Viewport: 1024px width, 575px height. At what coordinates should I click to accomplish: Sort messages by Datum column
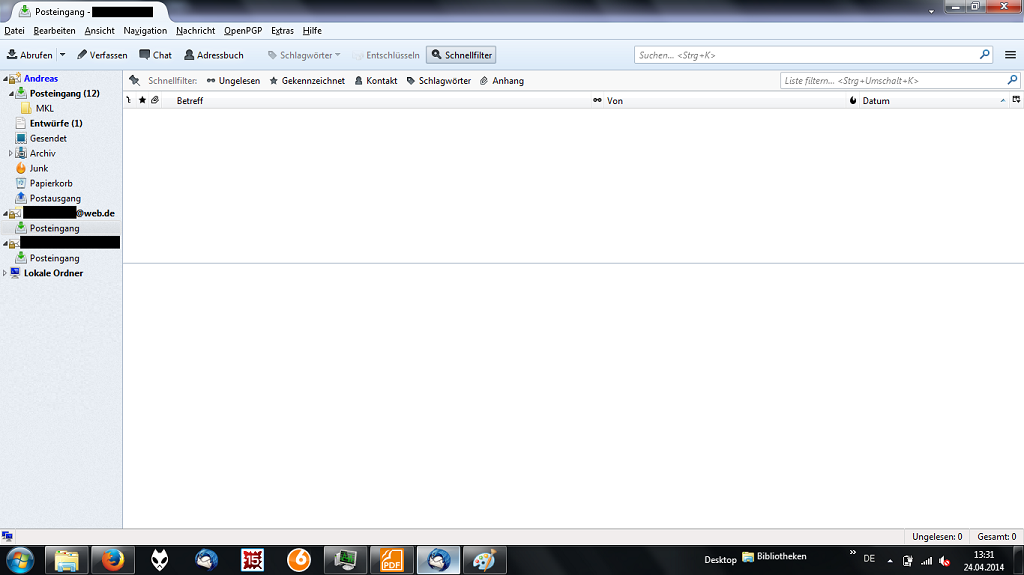tap(876, 101)
